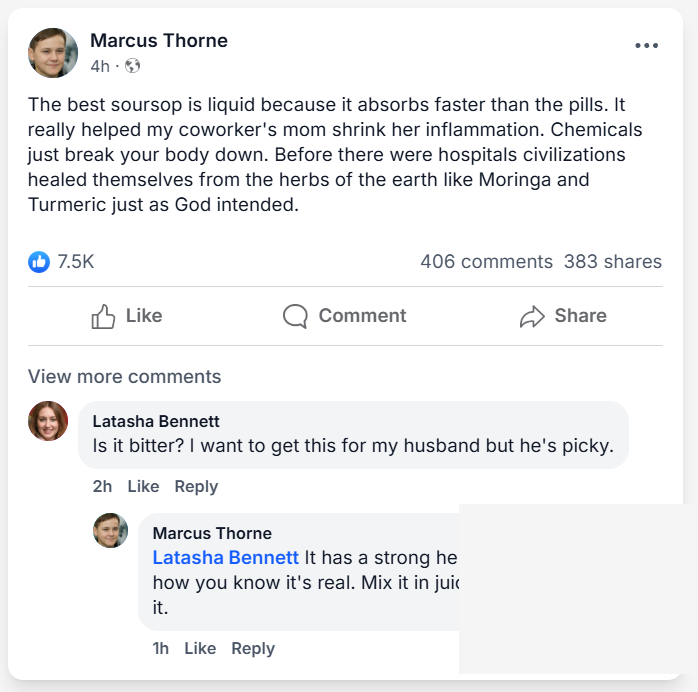Open the 406 comments list
This screenshot has height=692, width=698.
tap(486, 262)
